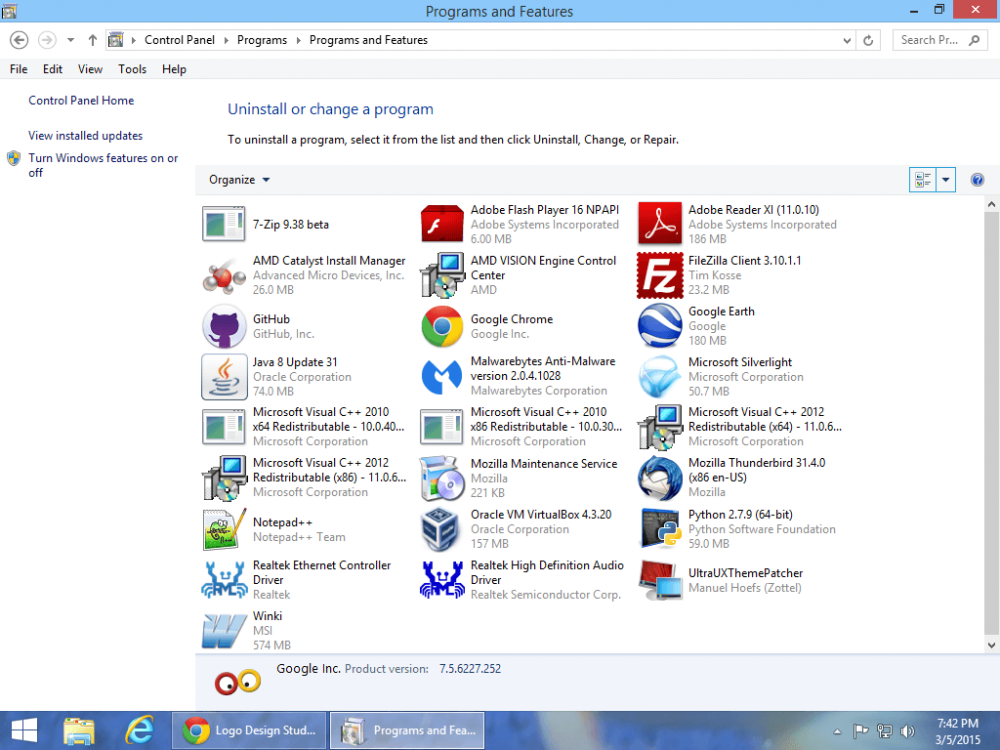
Task: Open the Windows Start button
Action: pos(25,730)
